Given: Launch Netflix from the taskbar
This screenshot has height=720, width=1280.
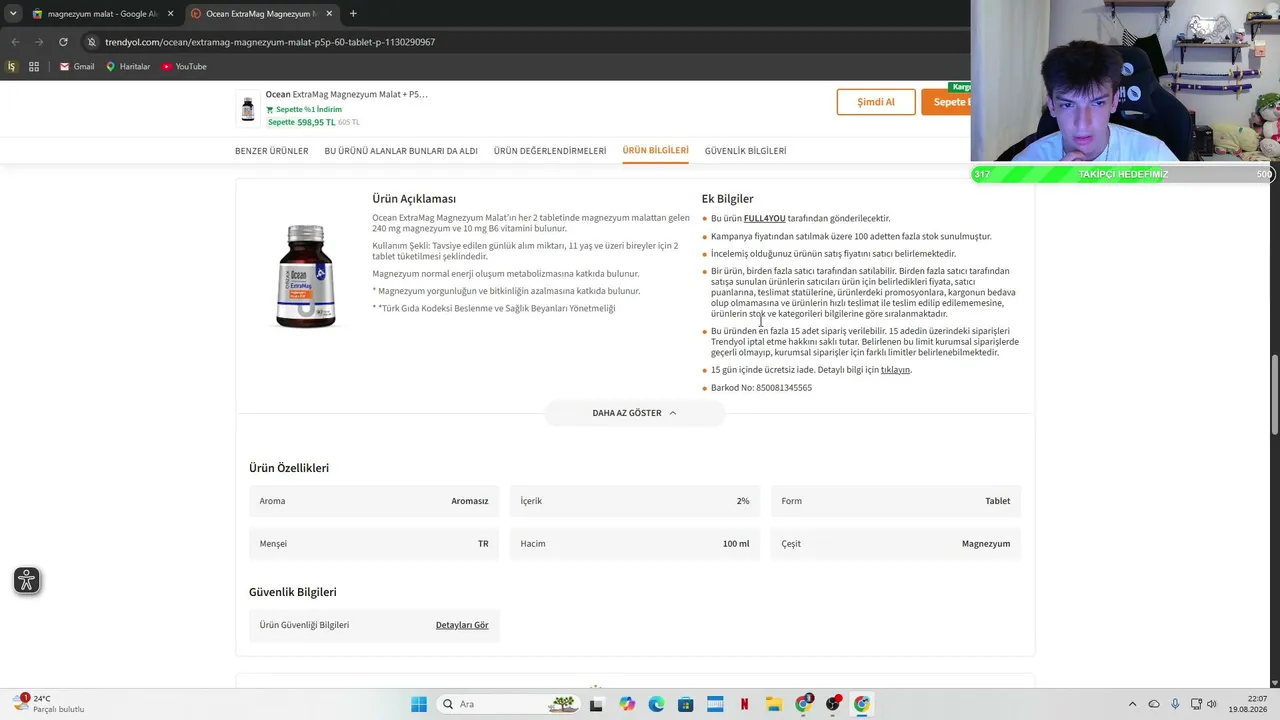Looking at the screenshot, I should pos(744,704).
